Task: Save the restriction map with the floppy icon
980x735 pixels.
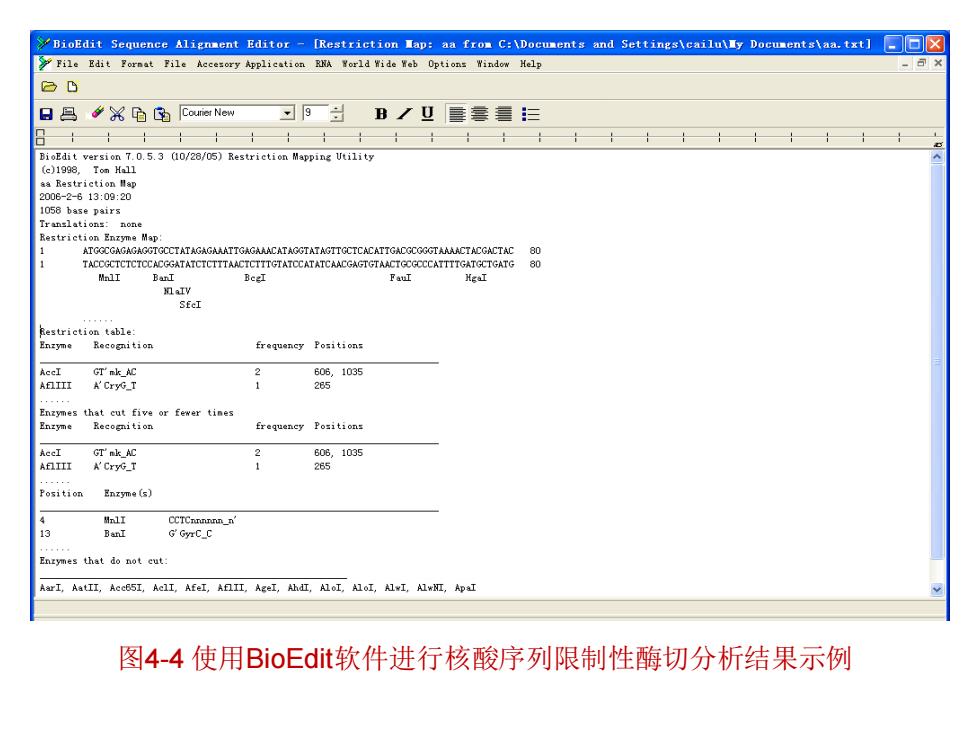Action: [46, 114]
